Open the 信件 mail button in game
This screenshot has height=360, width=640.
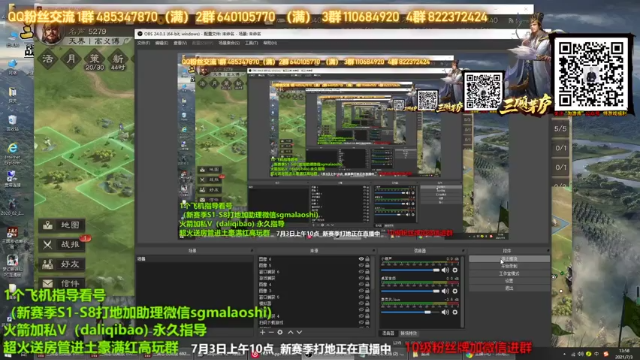[62, 283]
